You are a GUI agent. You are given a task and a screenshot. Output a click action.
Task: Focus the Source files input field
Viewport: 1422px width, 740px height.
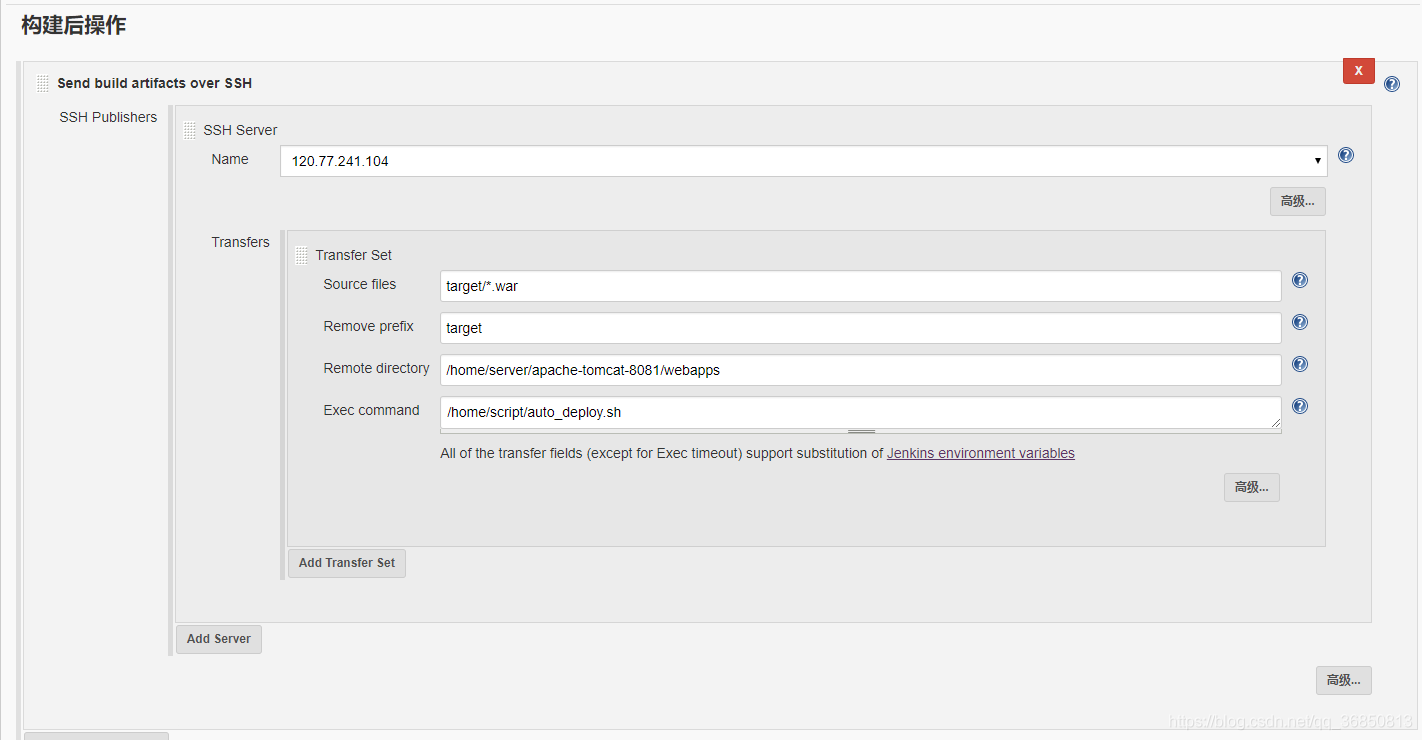pos(861,286)
